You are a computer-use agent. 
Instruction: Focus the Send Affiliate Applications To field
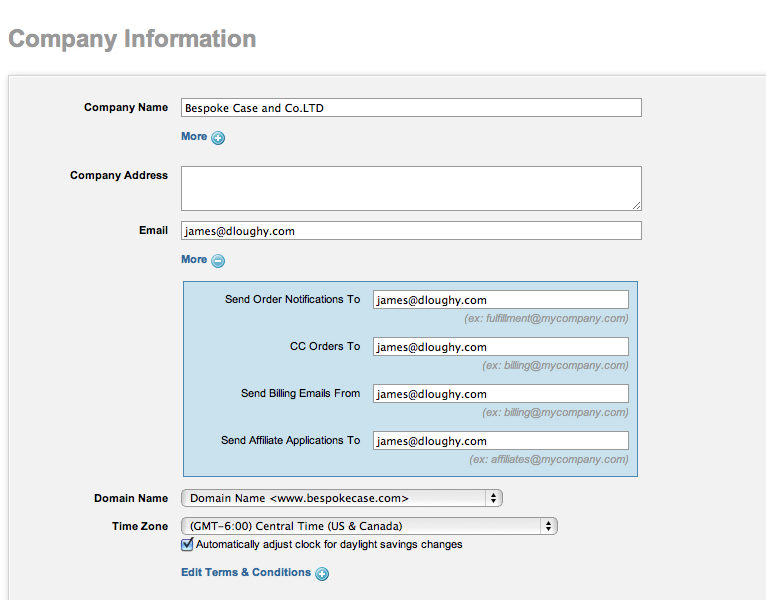(x=501, y=441)
